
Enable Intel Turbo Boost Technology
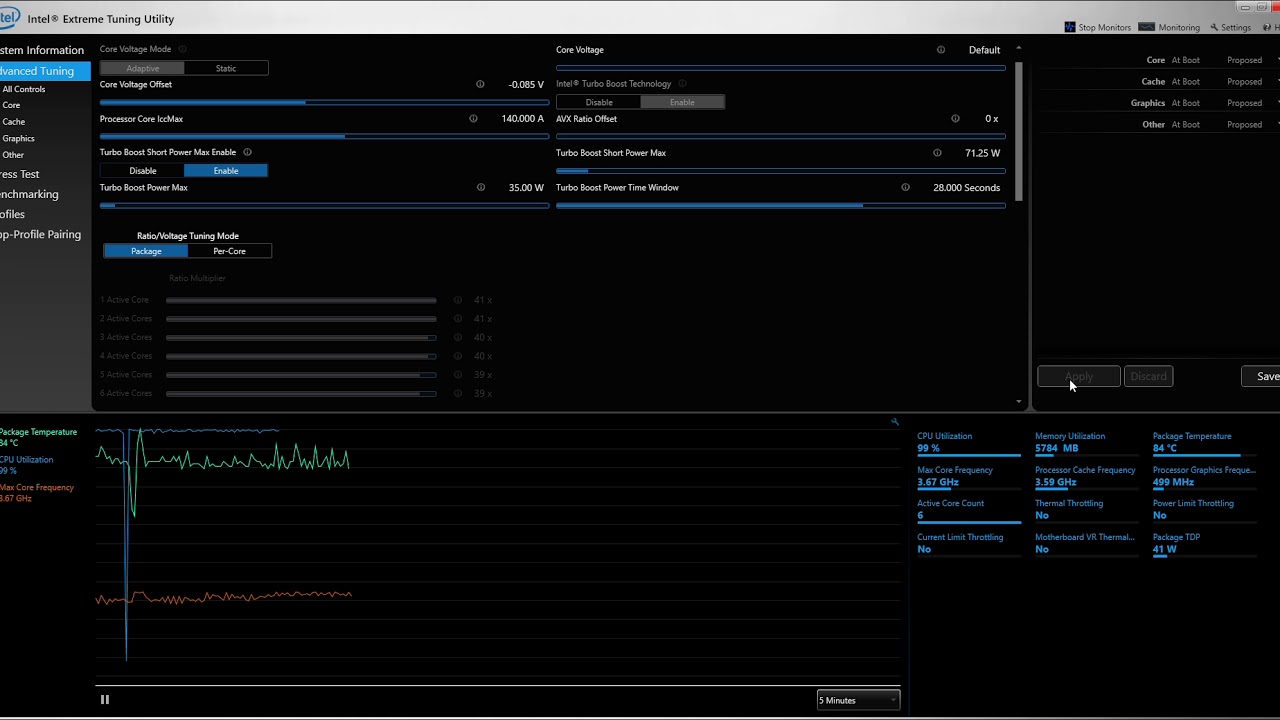682,102
